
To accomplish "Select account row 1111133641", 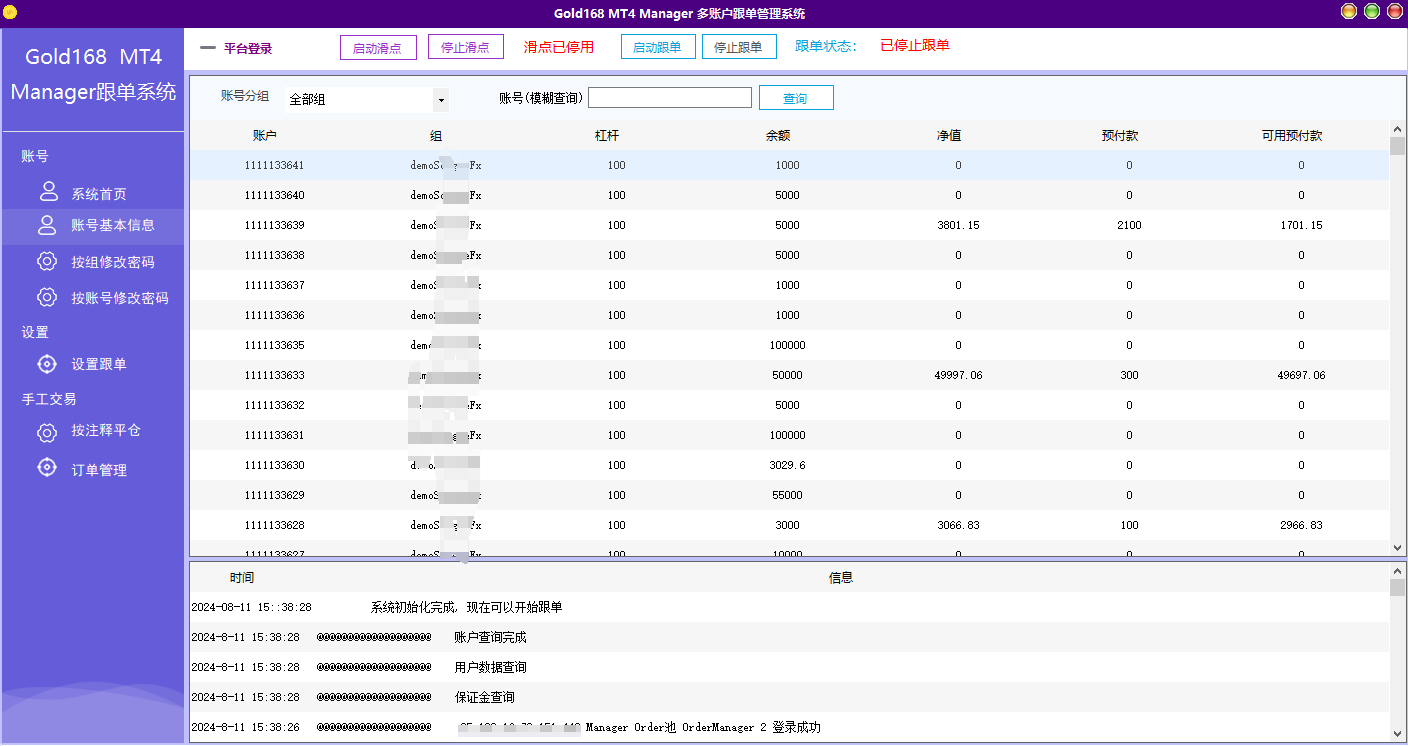I will tap(789, 165).
